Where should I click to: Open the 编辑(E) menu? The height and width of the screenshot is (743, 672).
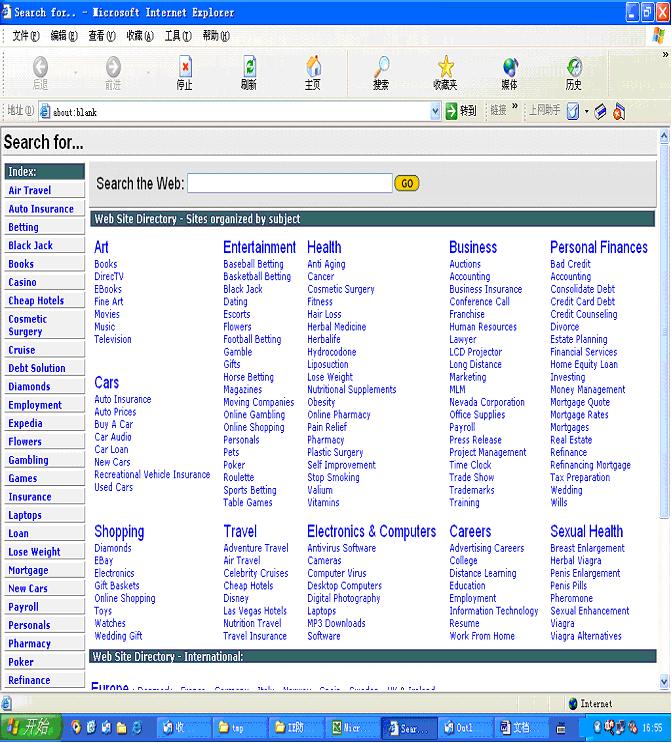point(64,36)
